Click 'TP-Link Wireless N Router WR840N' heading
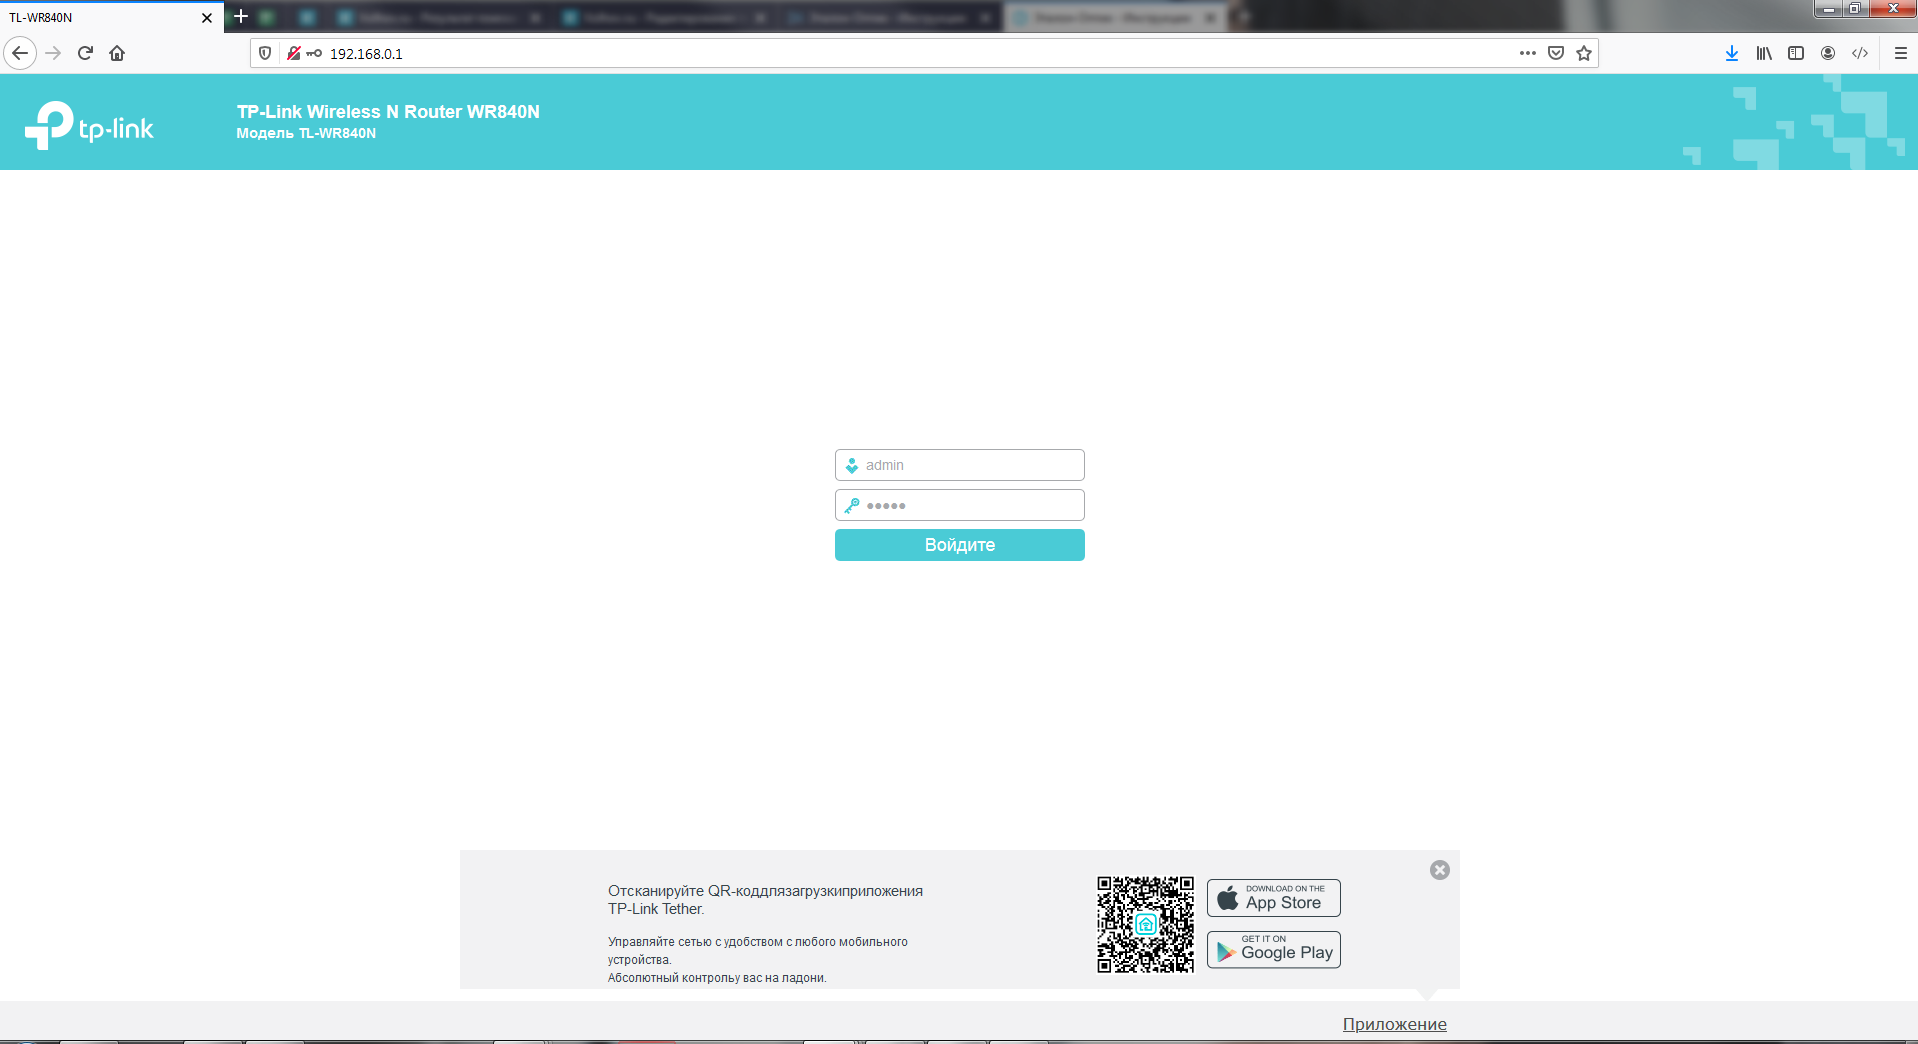This screenshot has height=1044, width=1918. [388, 112]
